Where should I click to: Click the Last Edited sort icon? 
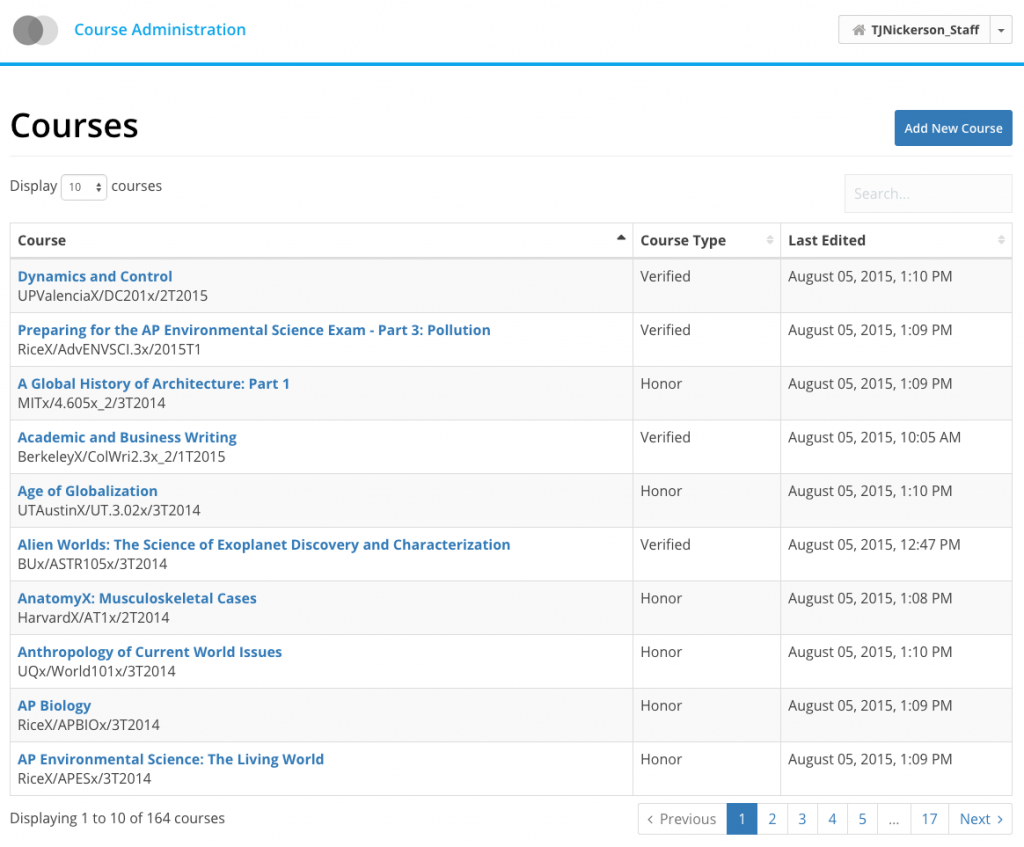click(1001, 240)
